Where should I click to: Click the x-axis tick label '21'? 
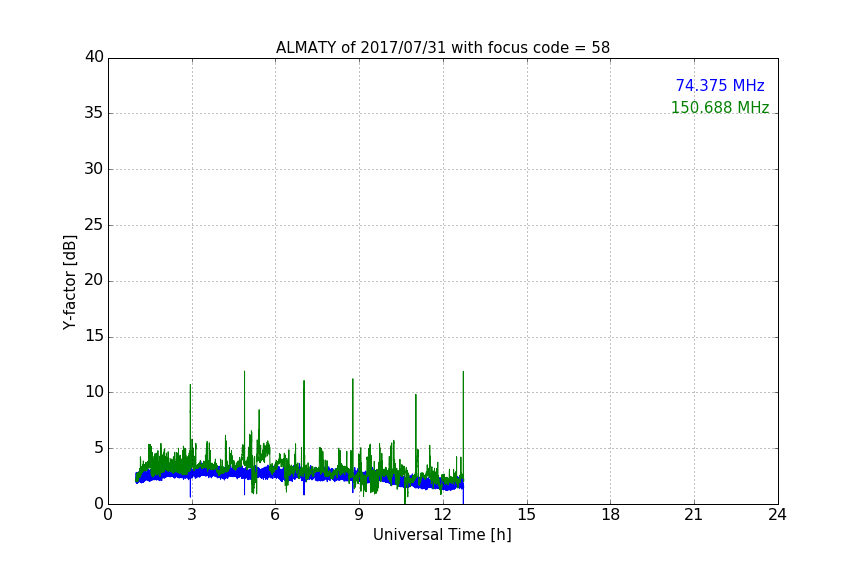(x=694, y=515)
